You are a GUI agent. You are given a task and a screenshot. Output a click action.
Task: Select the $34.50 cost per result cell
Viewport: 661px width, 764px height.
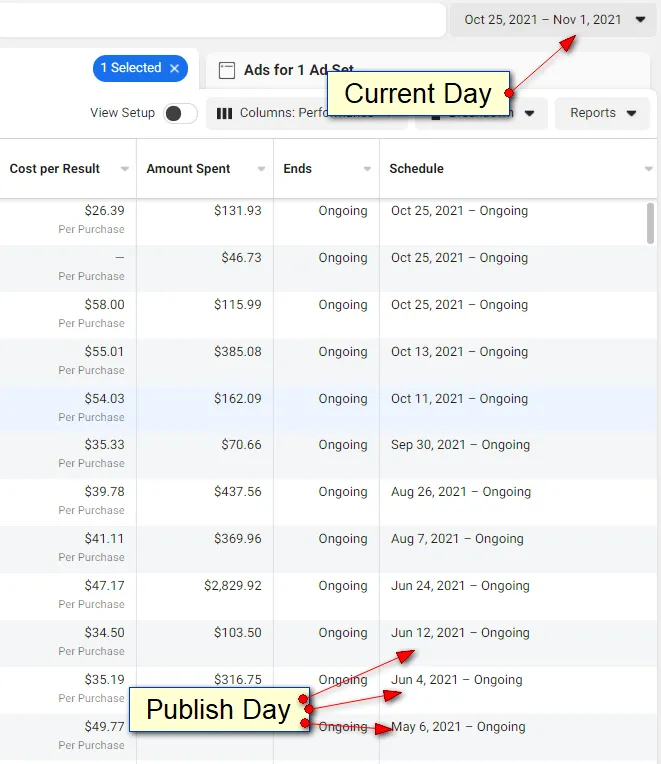tap(104, 633)
